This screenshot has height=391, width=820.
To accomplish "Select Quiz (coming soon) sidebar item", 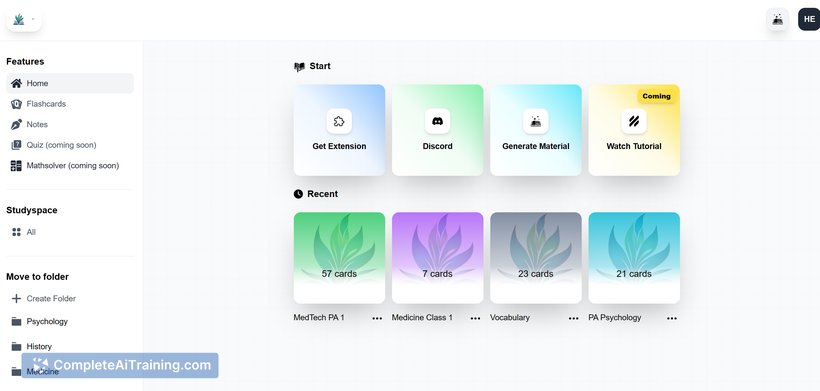I will pos(70,145).
